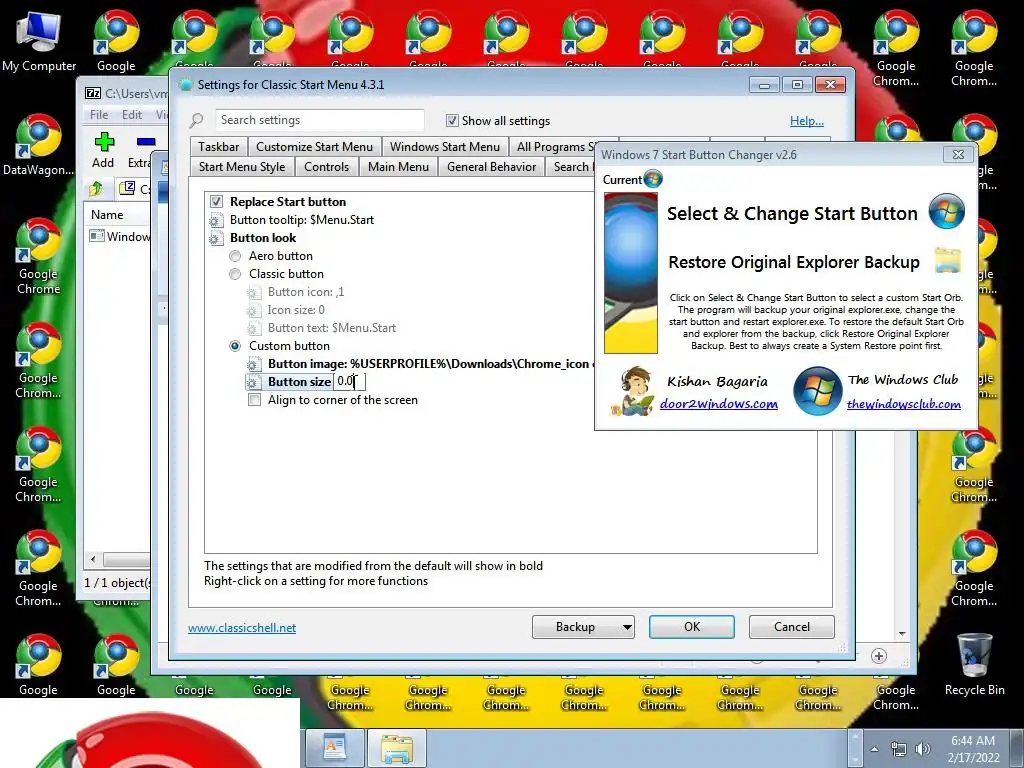Switch to the Main Menu tab
The width and height of the screenshot is (1024, 768).
point(398,167)
